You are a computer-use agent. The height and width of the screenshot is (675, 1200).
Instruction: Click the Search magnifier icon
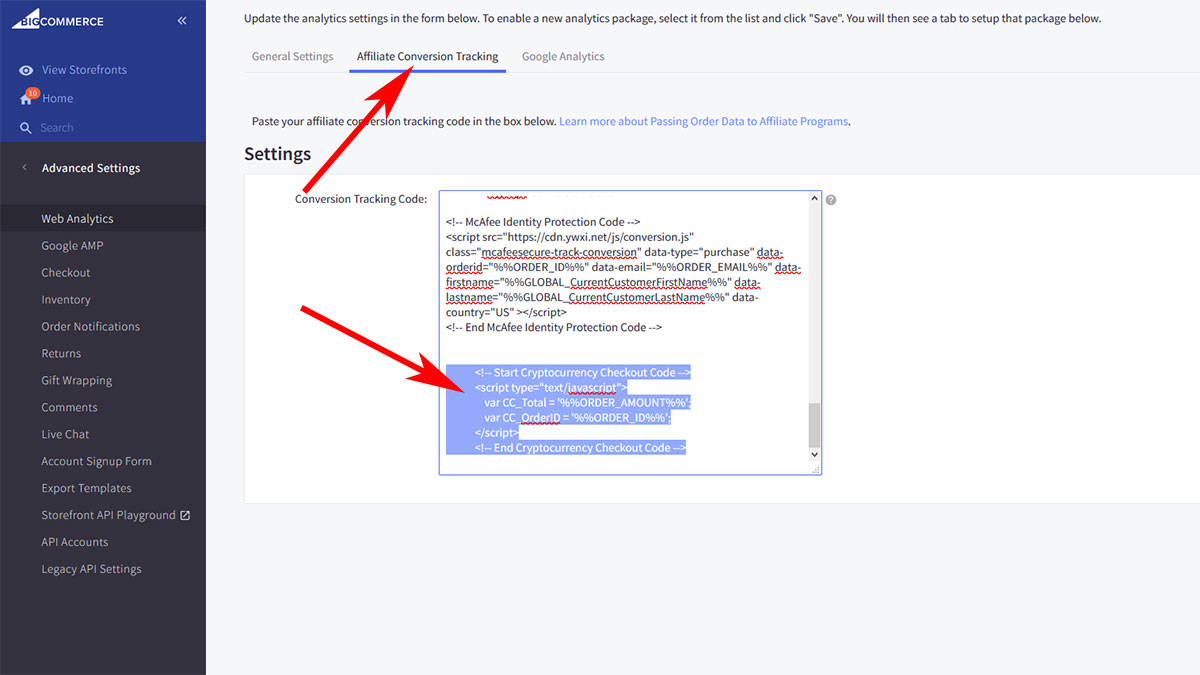[26, 128]
